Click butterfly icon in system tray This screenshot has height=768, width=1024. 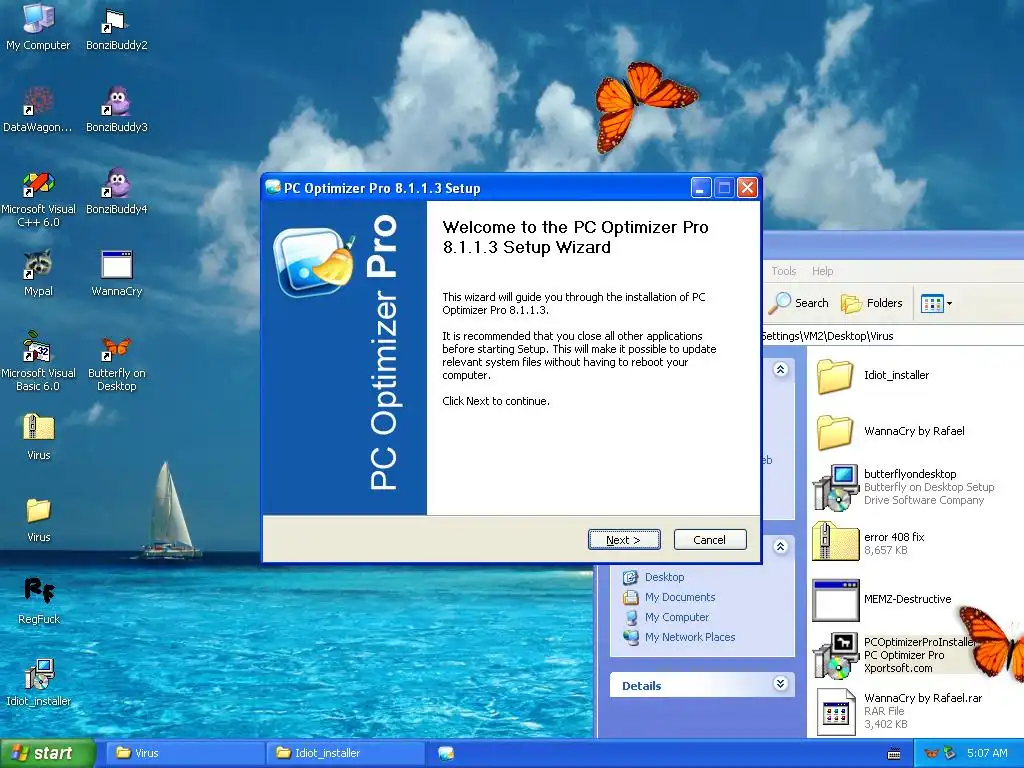tap(931, 753)
